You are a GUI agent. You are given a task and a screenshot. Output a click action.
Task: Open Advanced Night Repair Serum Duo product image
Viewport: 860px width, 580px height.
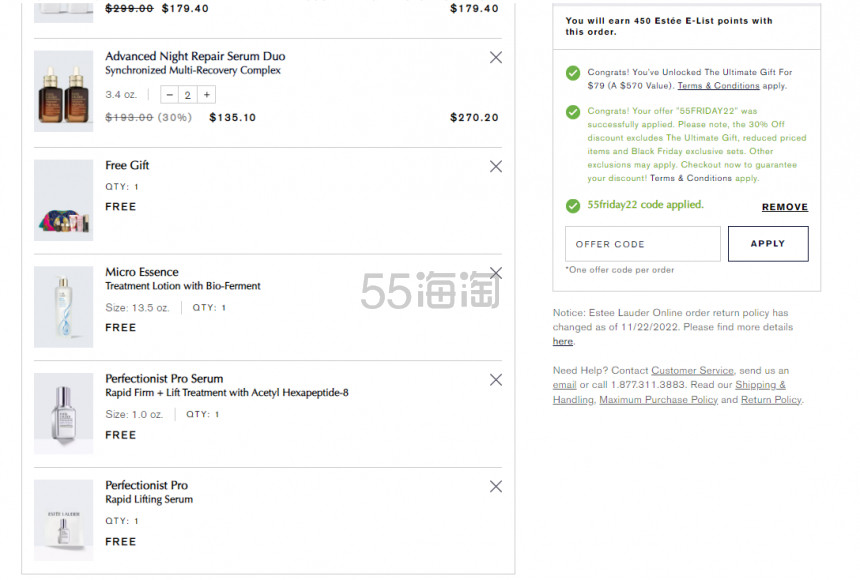point(64,91)
